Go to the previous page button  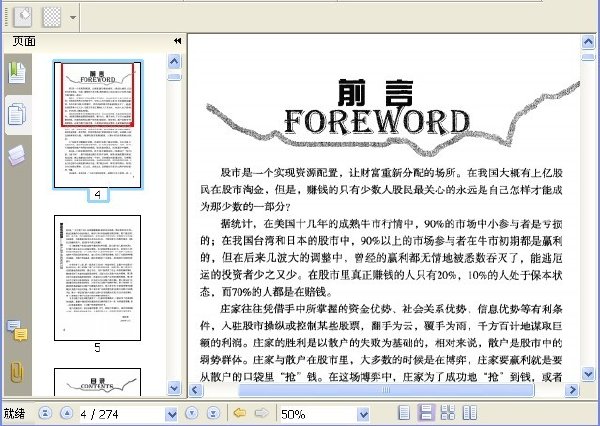click(67, 413)
